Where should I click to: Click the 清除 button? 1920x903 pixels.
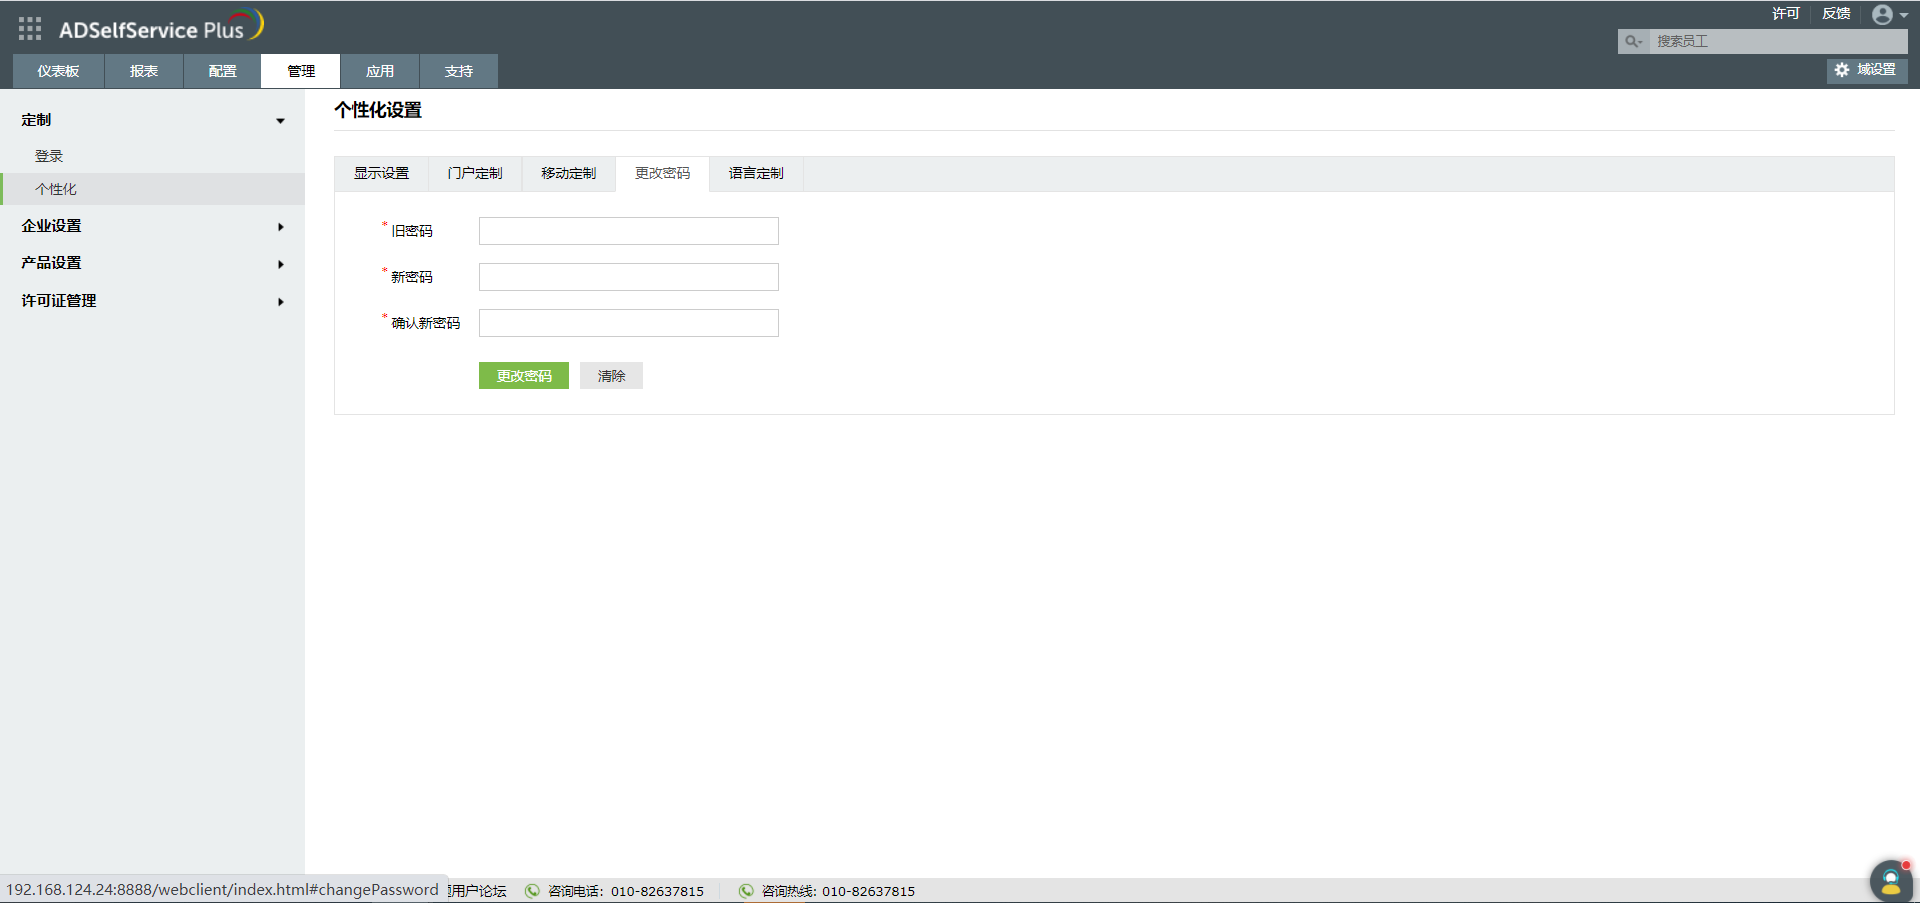611,376
